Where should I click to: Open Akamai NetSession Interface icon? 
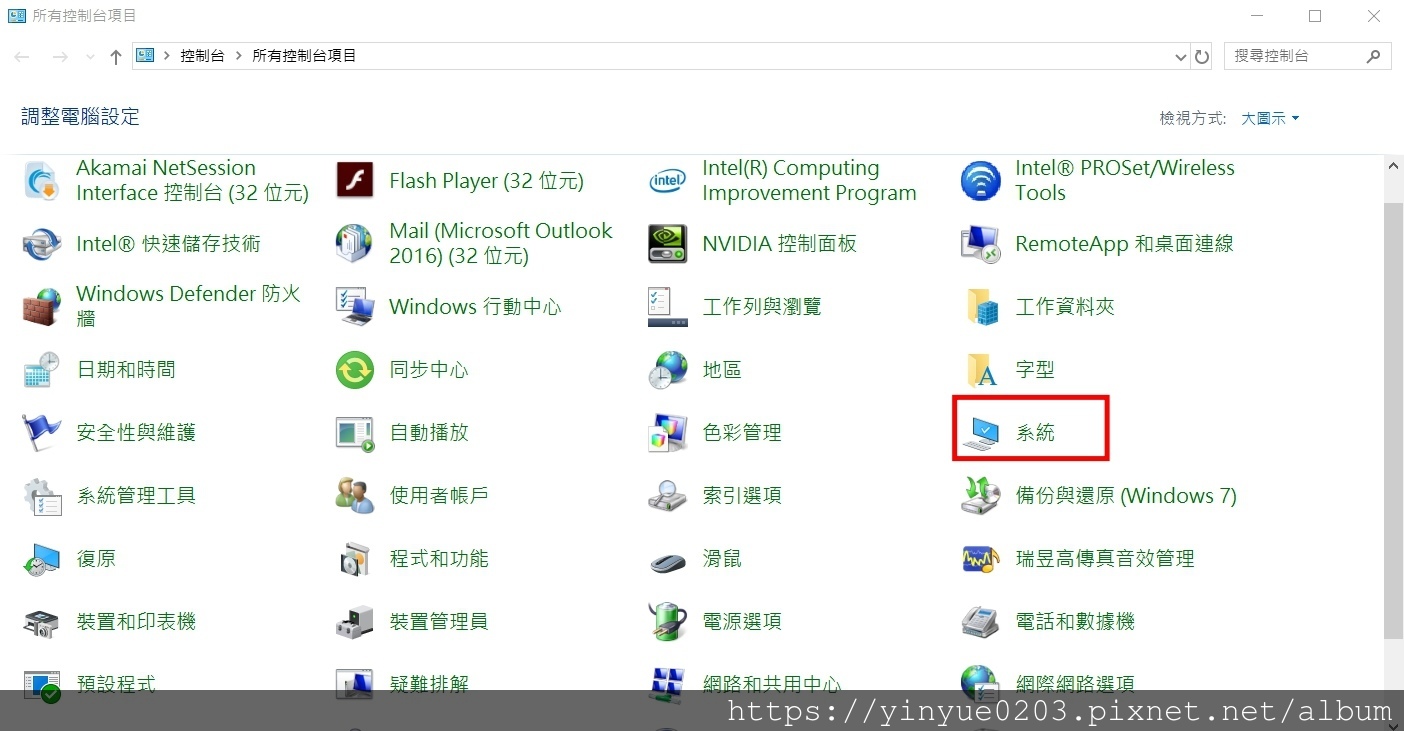click(42, 181)
